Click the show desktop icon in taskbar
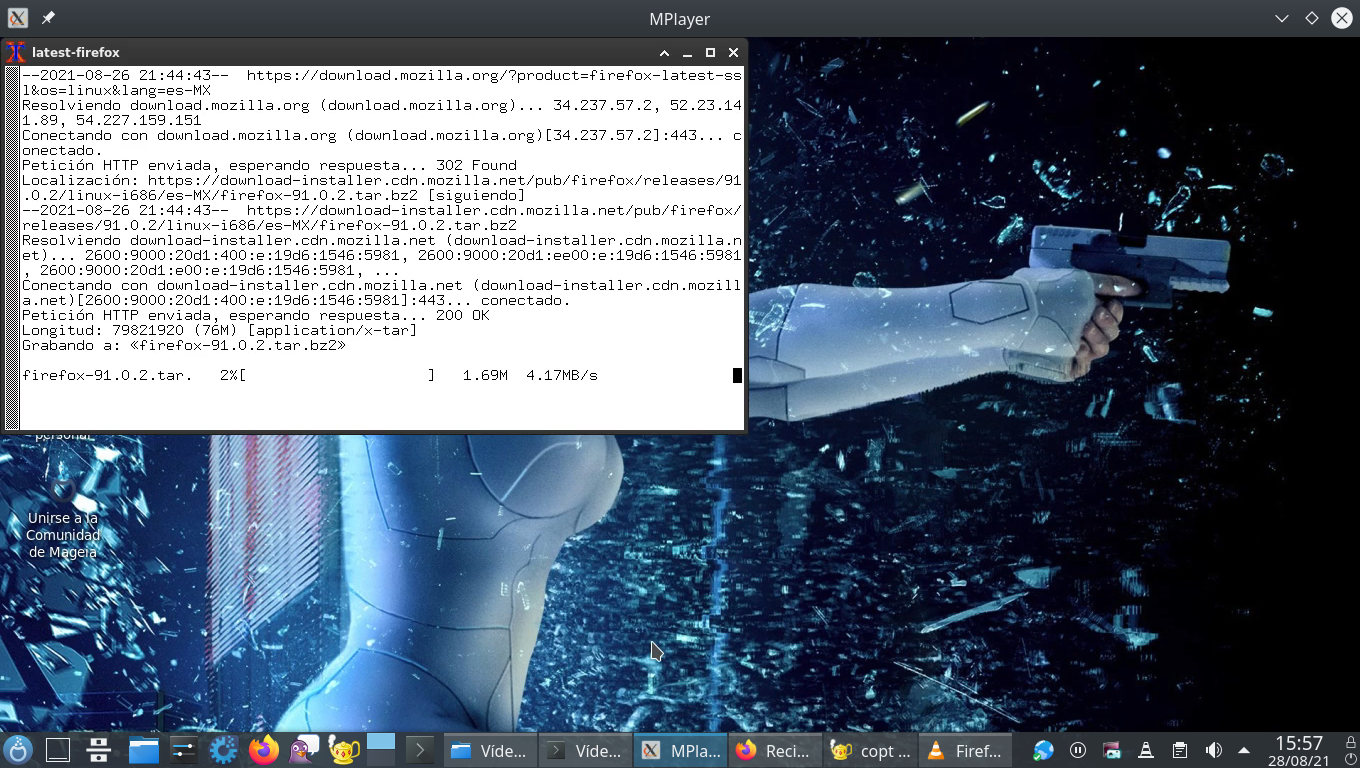 [58, 750]
